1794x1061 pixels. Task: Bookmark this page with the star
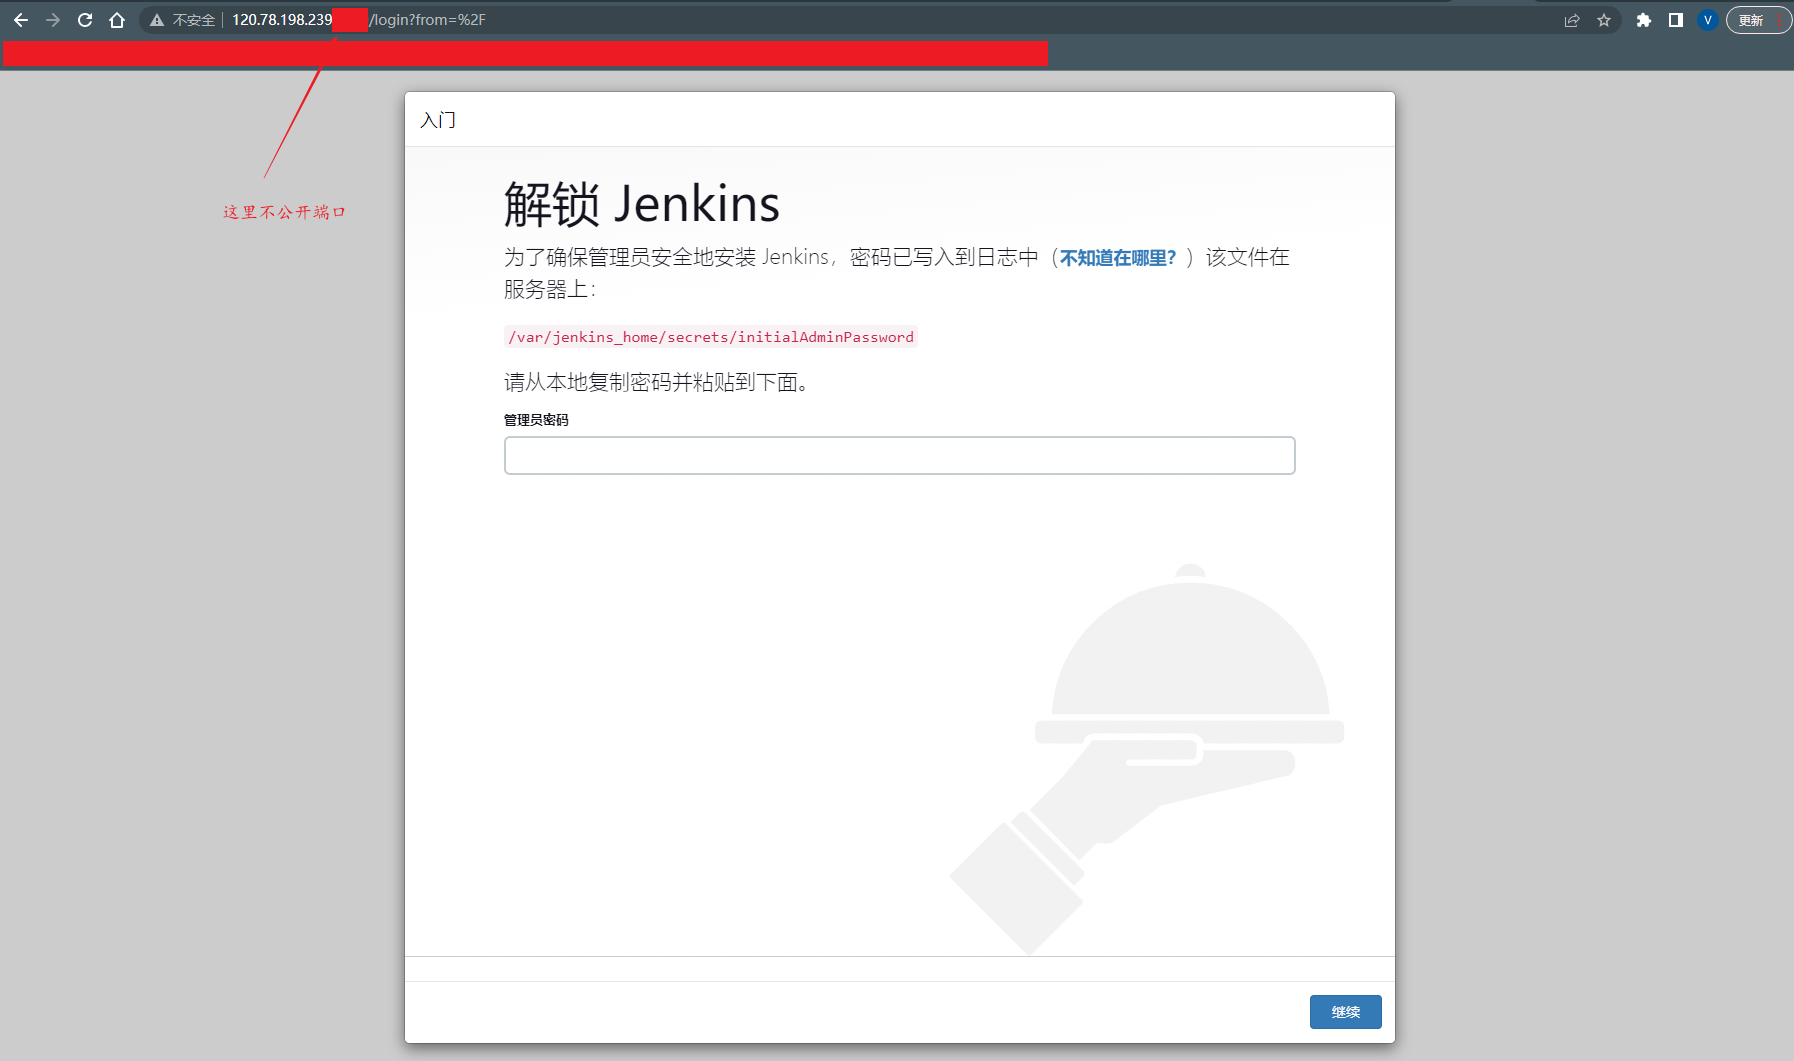click(x=1604, y=20)
